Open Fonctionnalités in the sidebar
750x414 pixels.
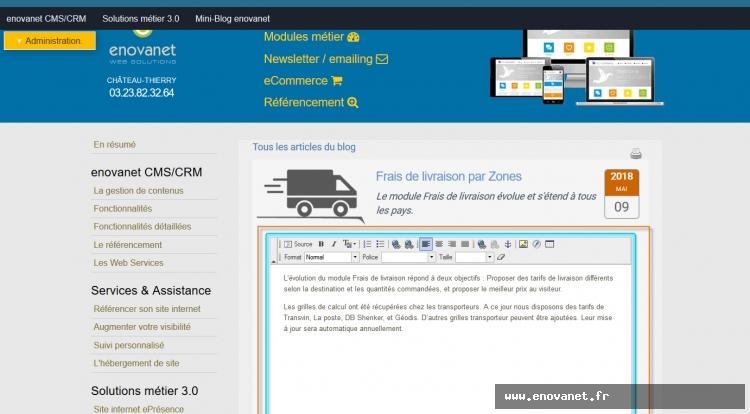(122, 209)
